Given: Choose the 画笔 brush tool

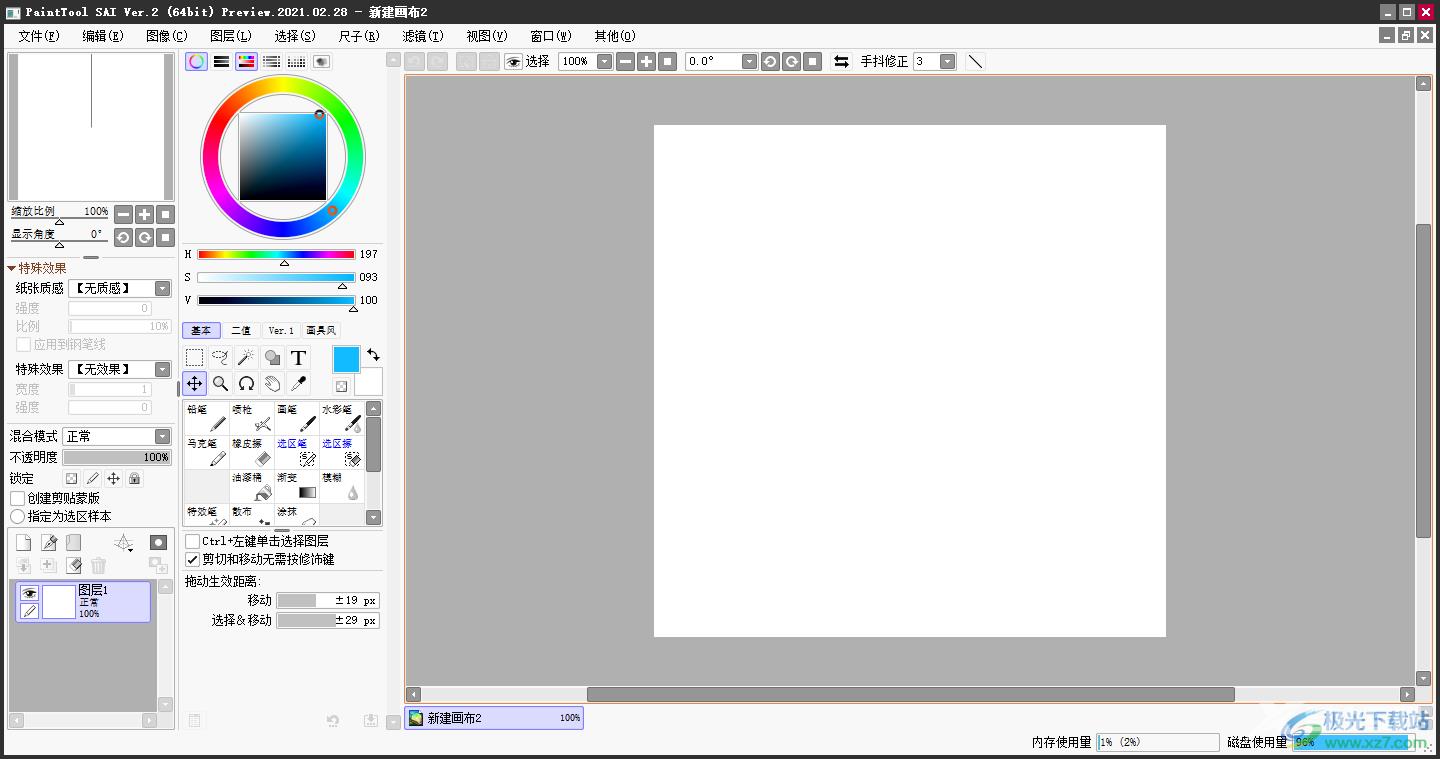Looking at the screenshot, I should (297, 419).
